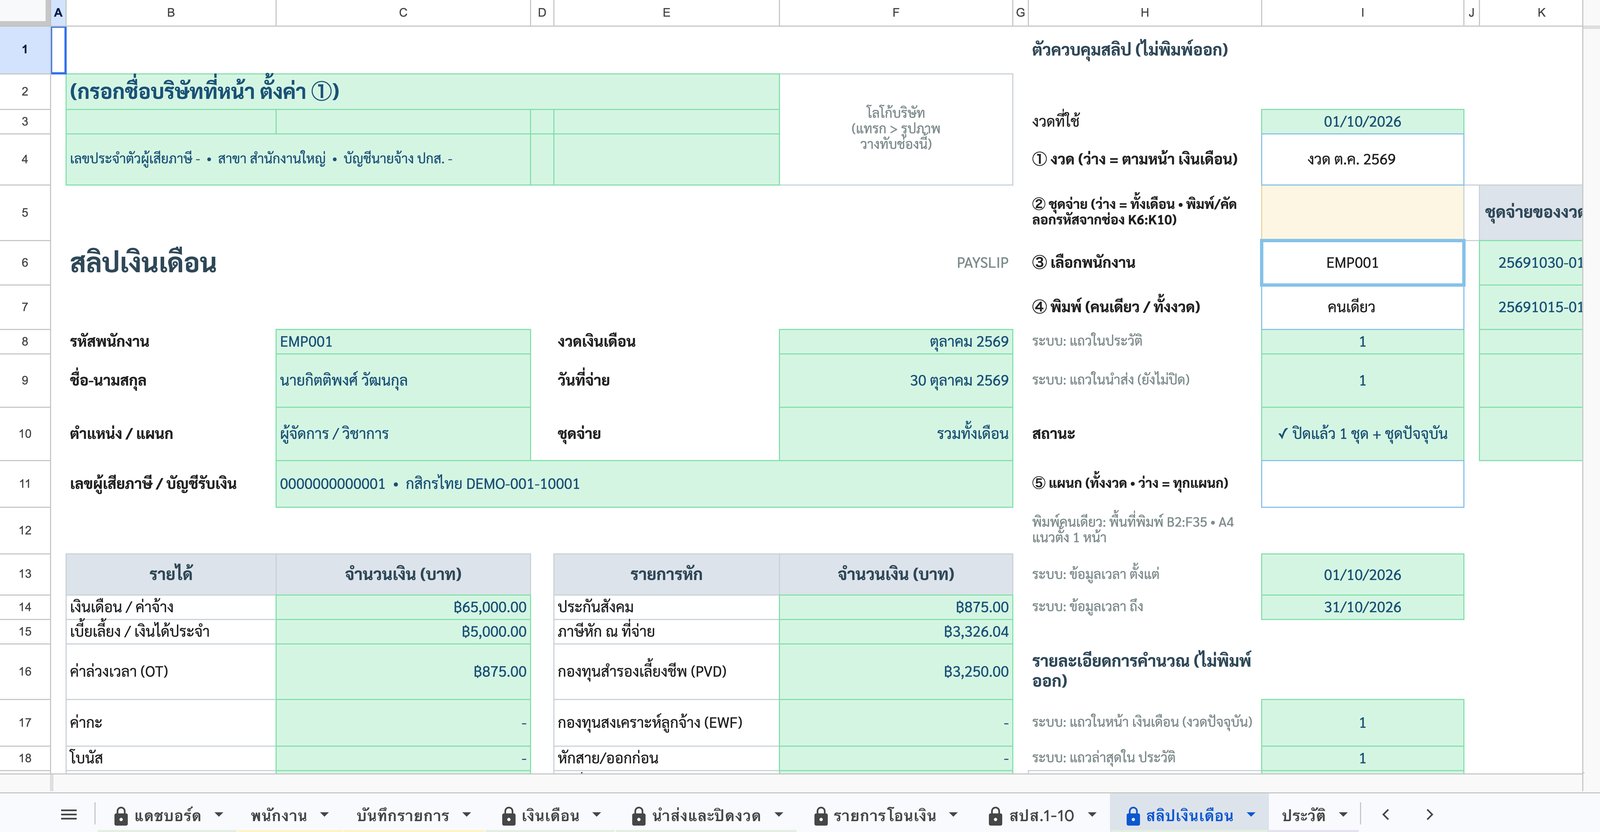Select column F header
Screen dimensions: 1600x832
(x=896, y=12)
